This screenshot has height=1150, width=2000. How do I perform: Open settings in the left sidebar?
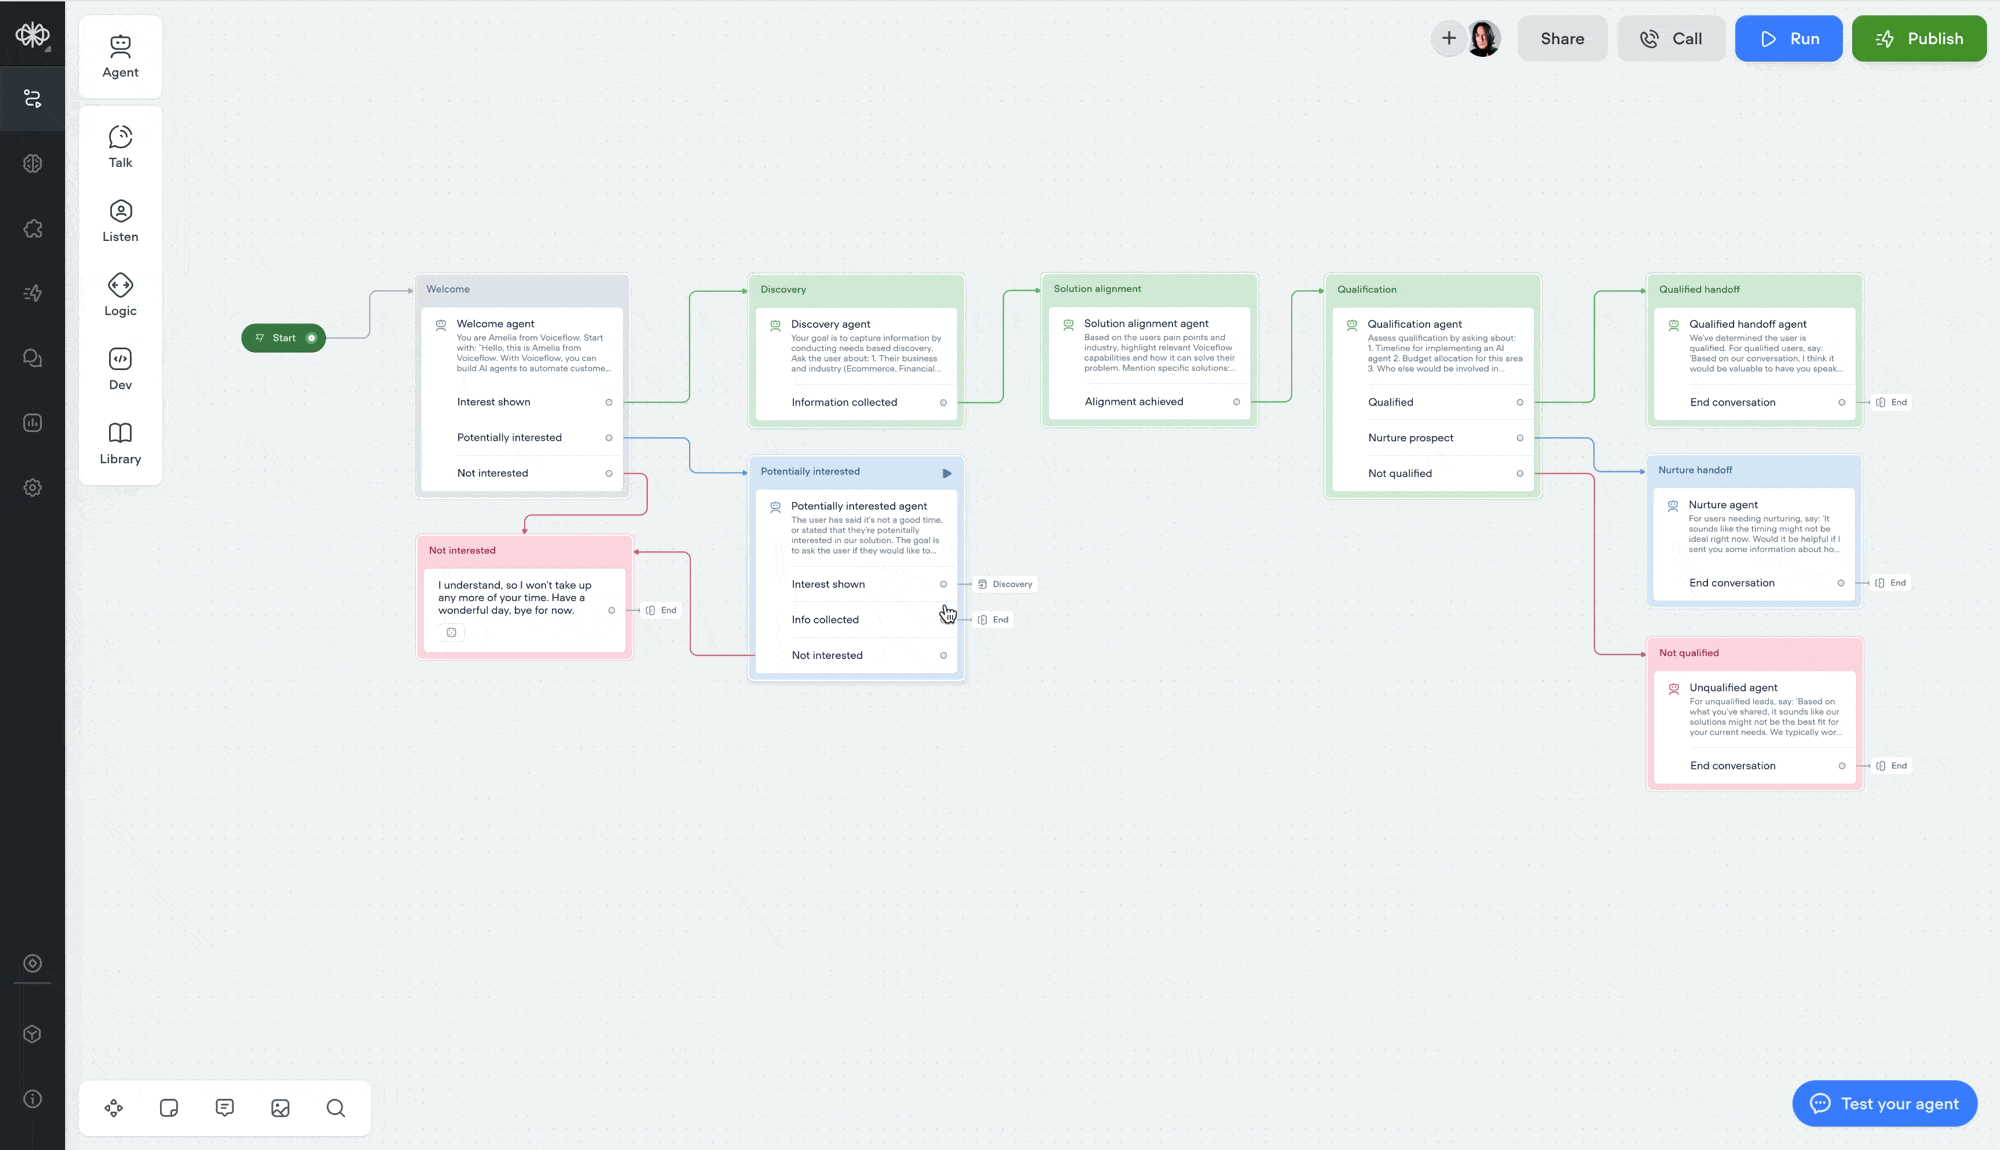pyautogui.click(x=32, y=488)
